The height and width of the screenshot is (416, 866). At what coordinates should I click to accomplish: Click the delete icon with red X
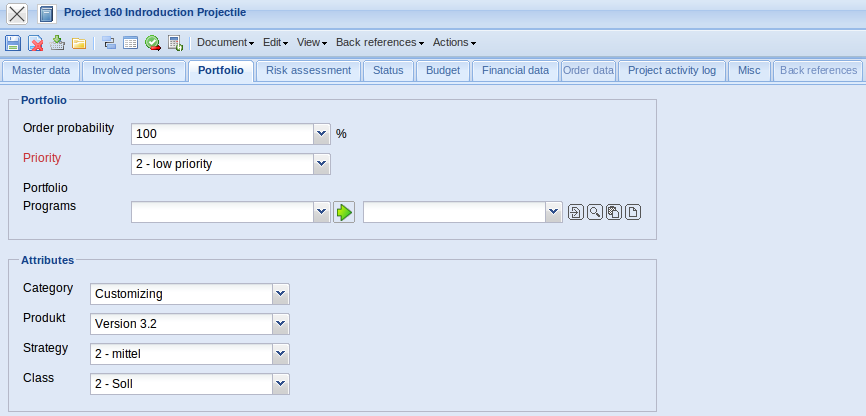click(x=35, y=43)
